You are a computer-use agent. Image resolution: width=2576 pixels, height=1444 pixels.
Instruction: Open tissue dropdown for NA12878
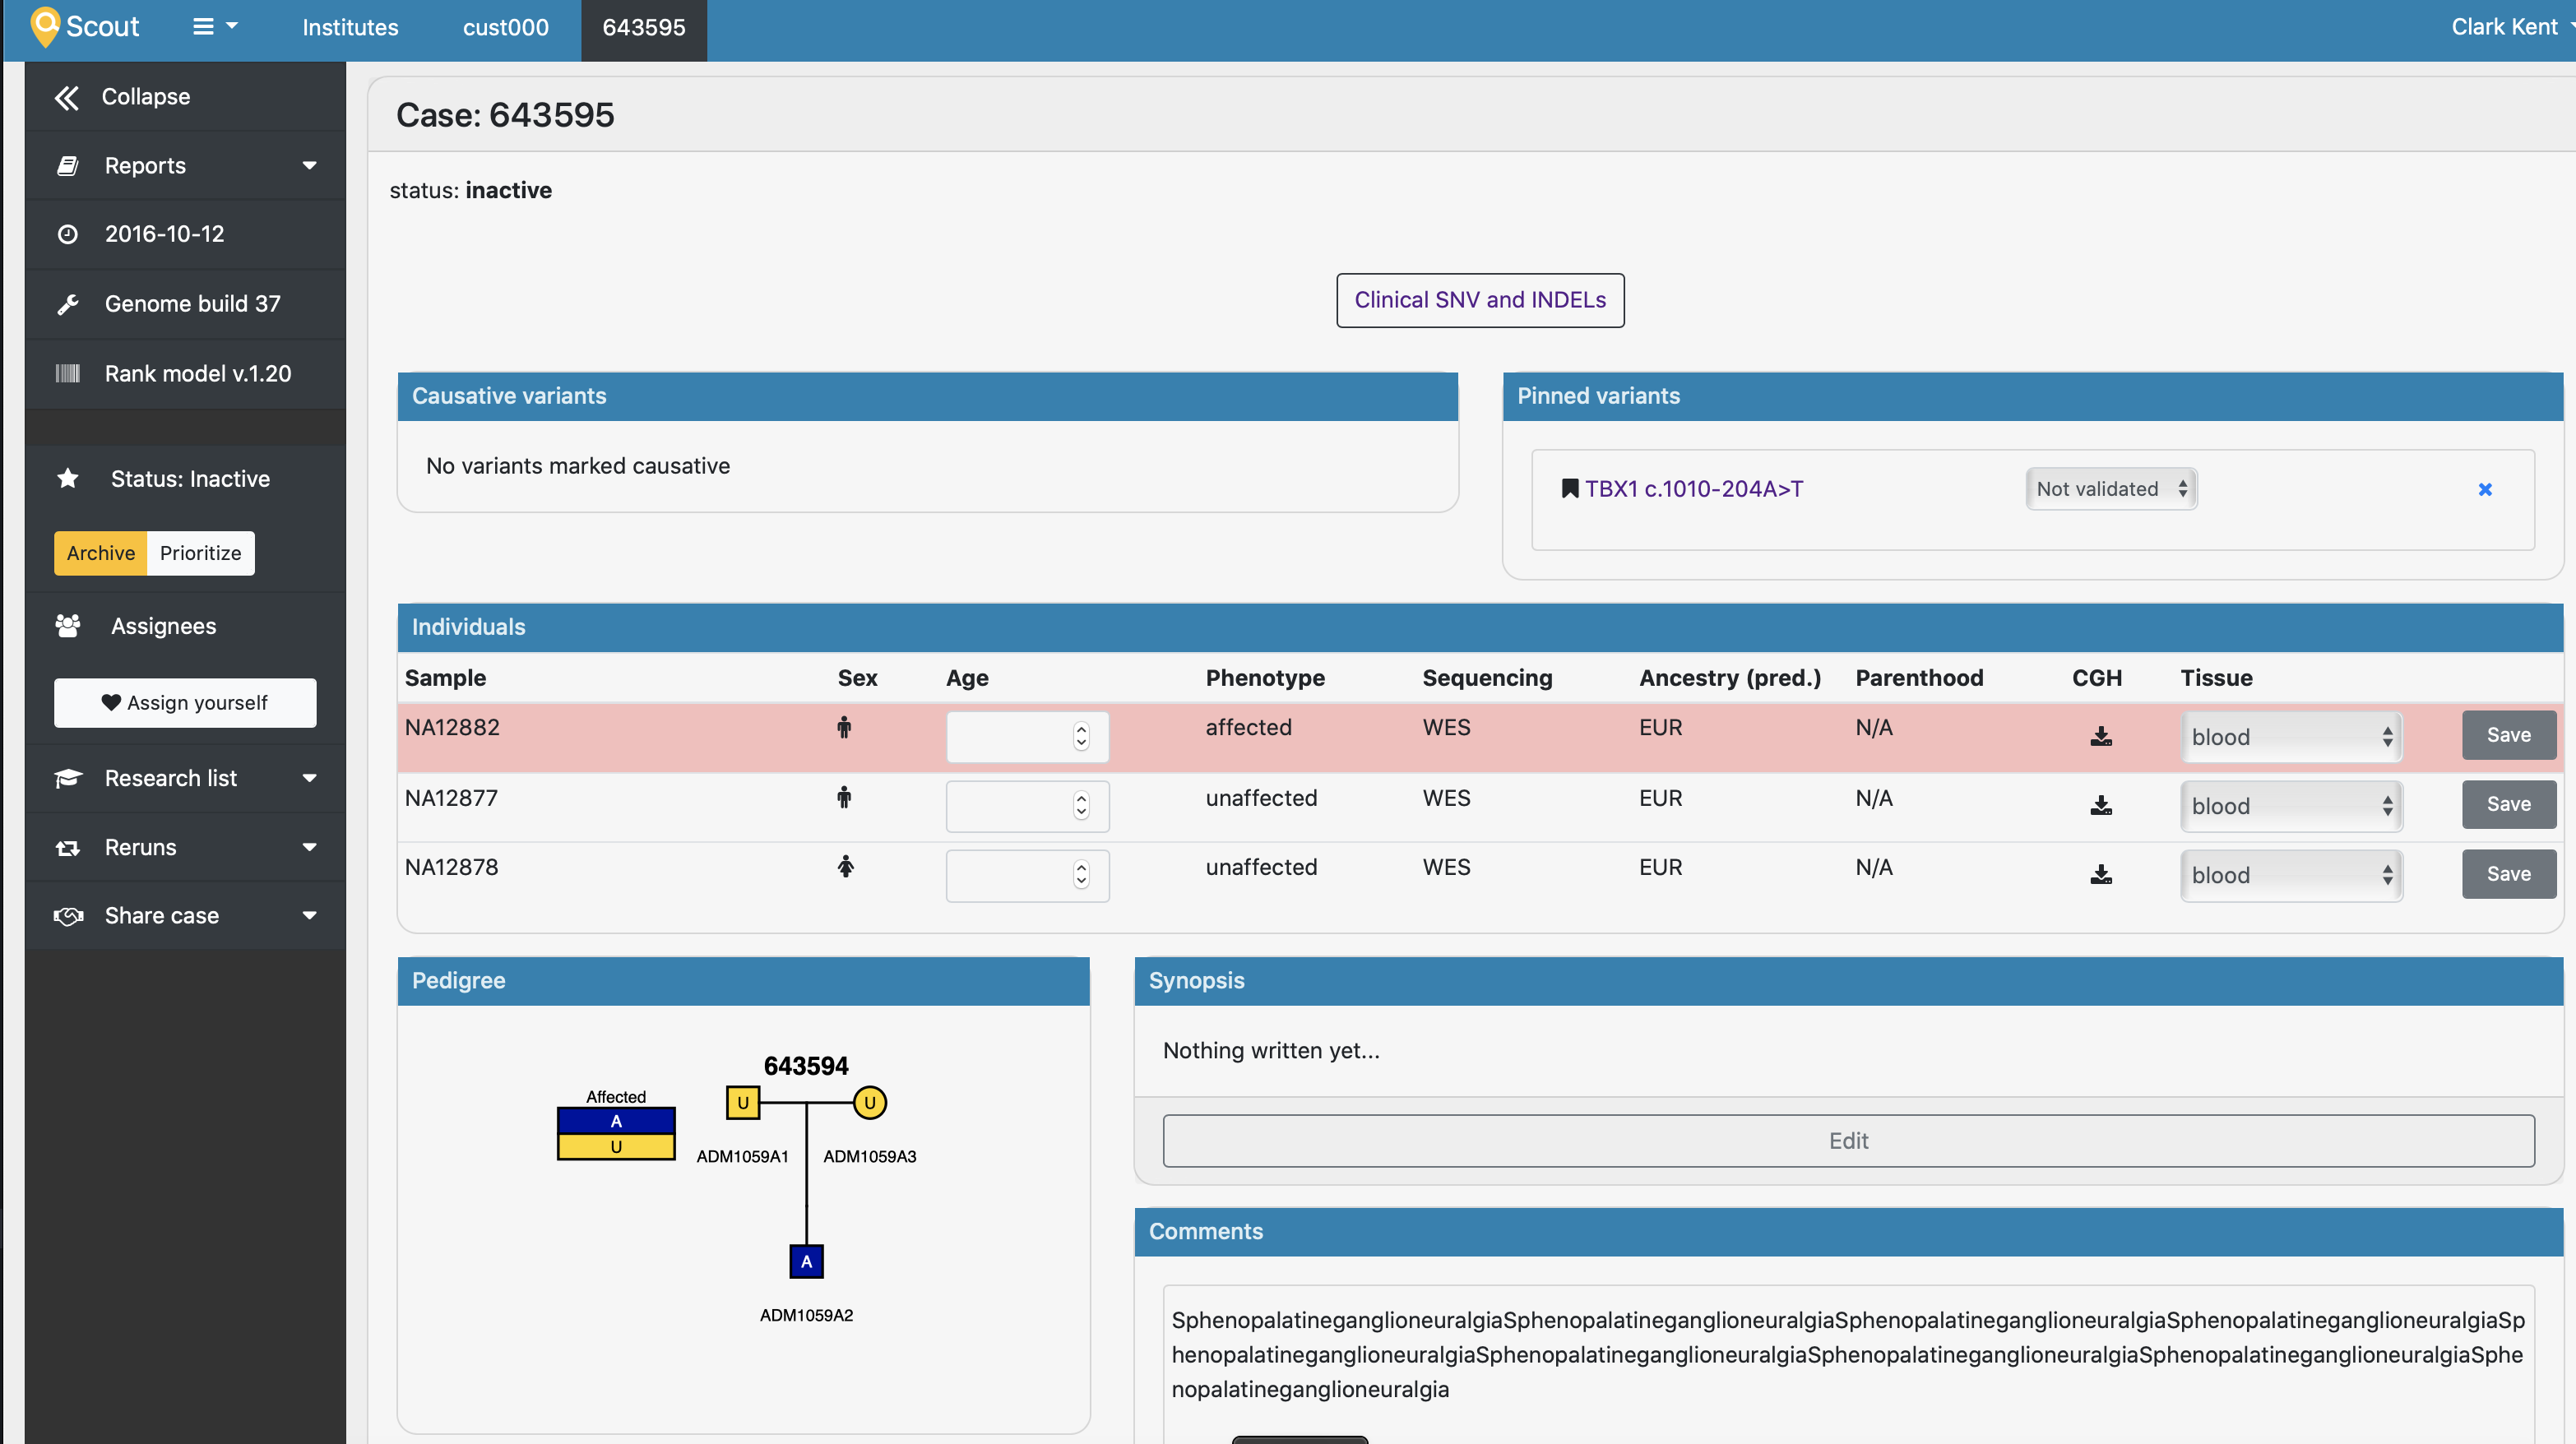click(x=2291, y=875)
